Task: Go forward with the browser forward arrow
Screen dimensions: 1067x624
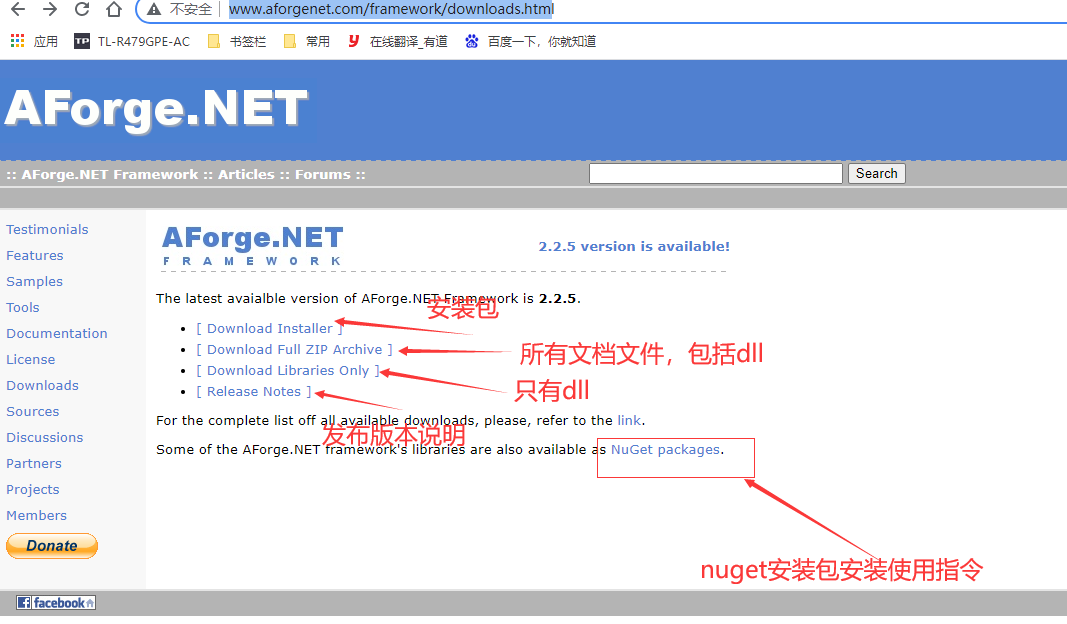Action: coord(50,9)
